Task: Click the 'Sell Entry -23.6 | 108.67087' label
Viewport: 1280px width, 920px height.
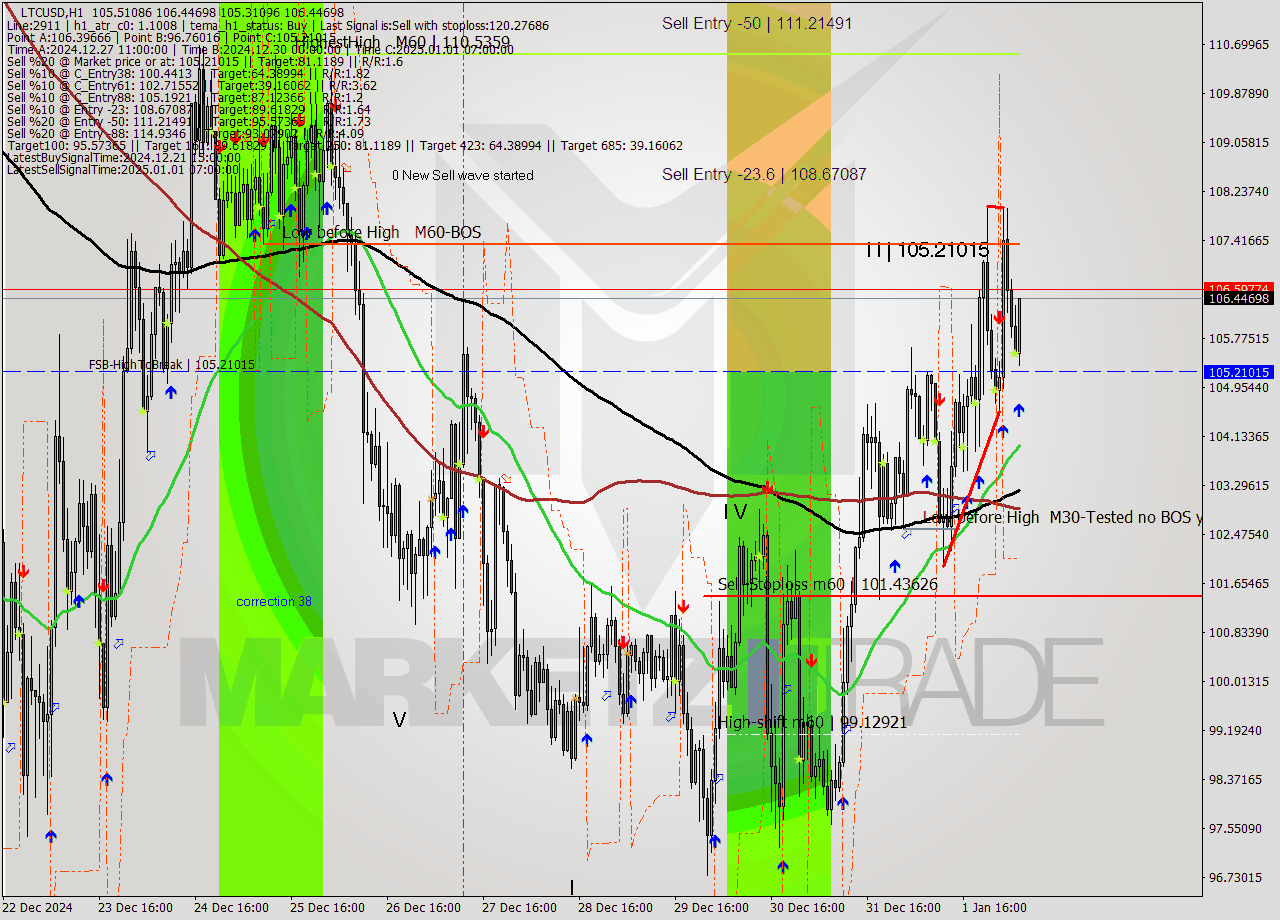Action: [x=764, y=174]
